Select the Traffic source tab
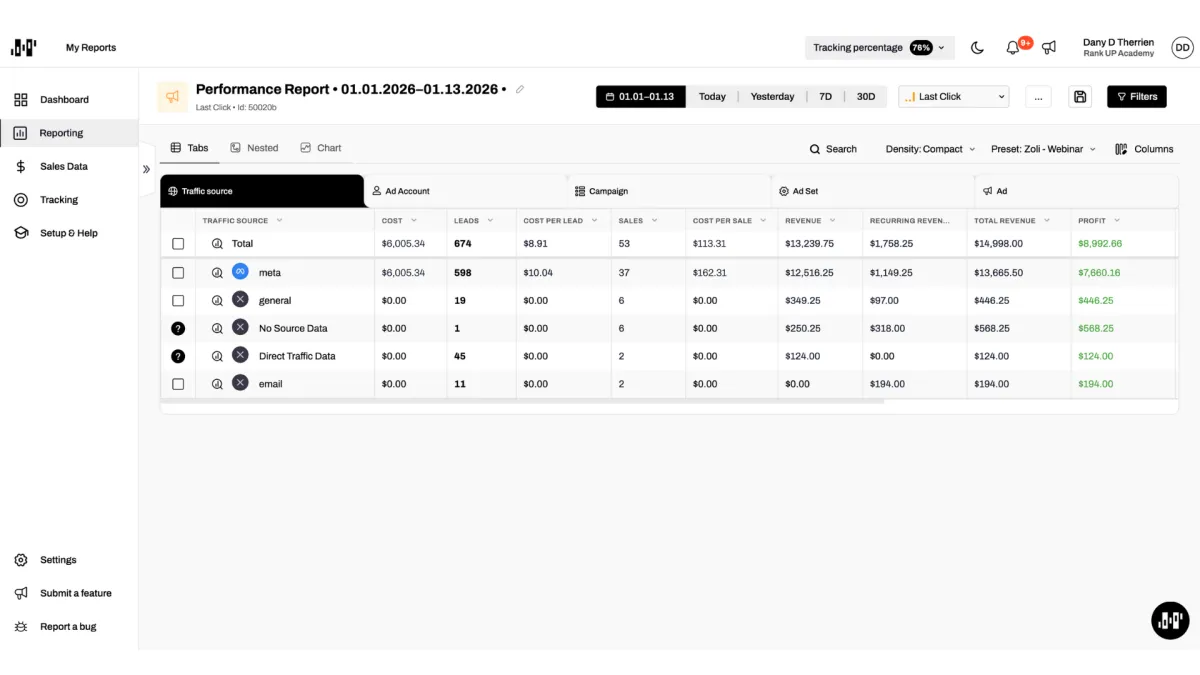The image size is (1200, 675). (262, 191)
